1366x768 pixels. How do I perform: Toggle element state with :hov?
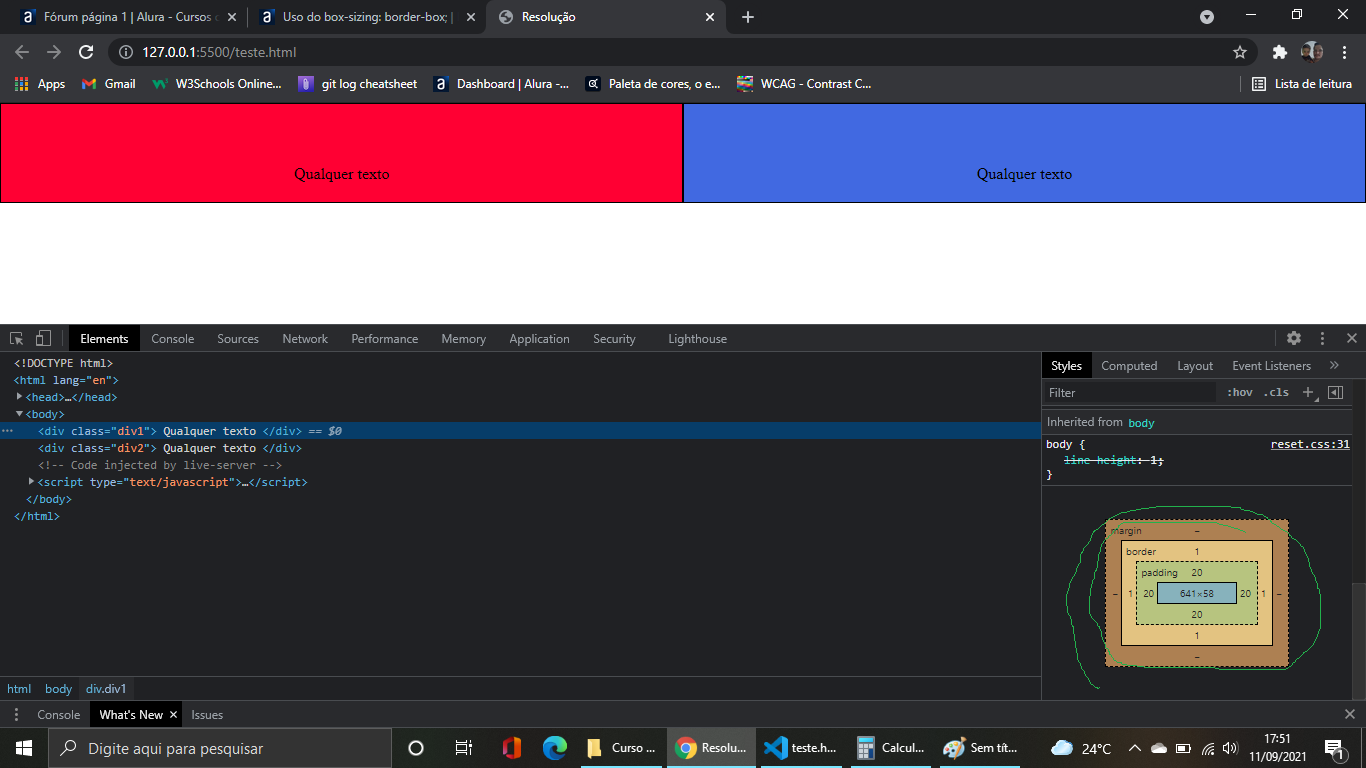pos(1240,392)
